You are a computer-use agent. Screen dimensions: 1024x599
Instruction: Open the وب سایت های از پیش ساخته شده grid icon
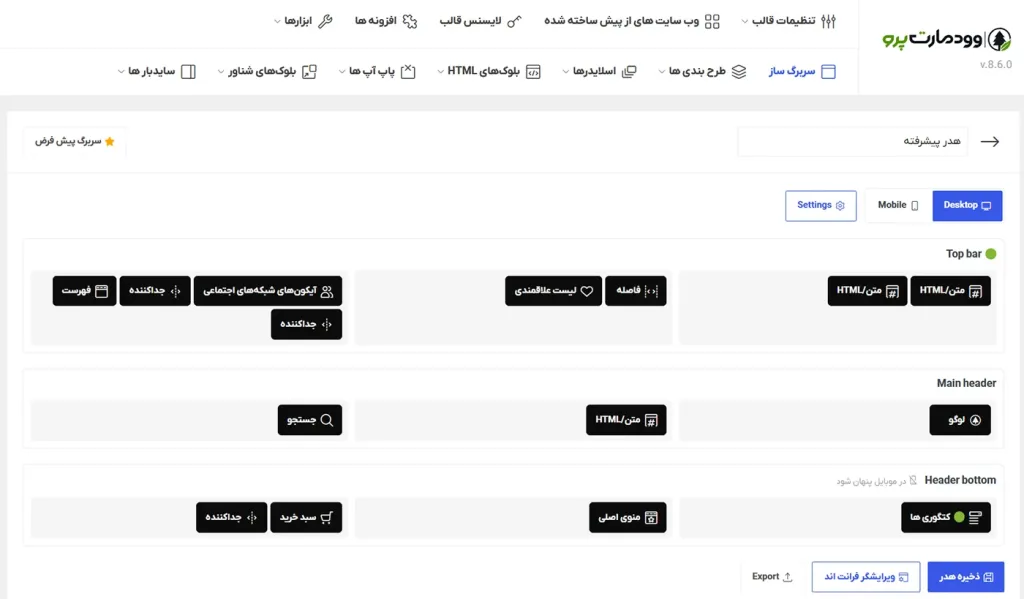tap(712, 22)
